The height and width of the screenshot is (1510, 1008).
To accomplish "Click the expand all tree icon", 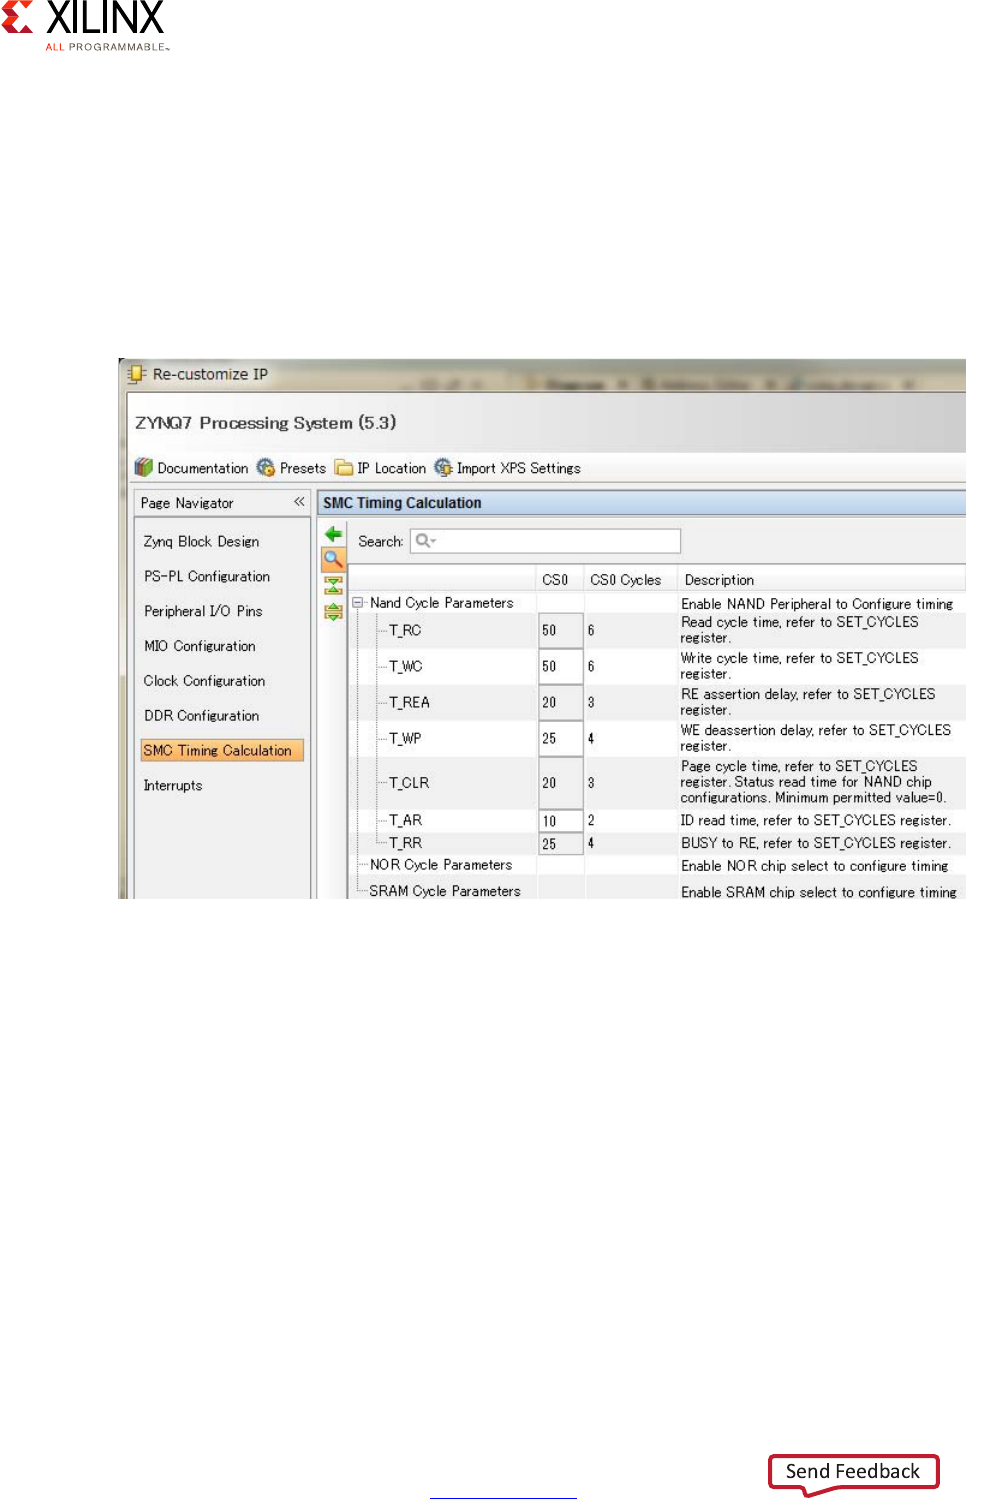I will [334, 611].
